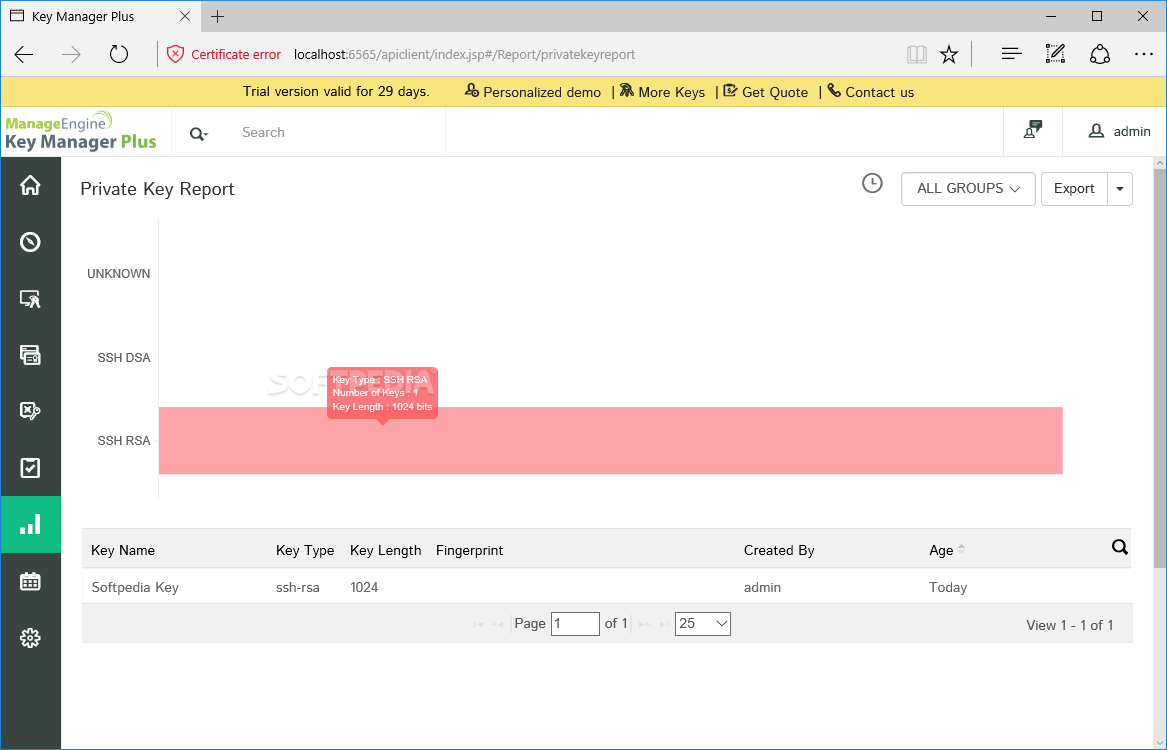Viewport: 1167px width, 750px height.
Task: Click the View 1 - 1 of 1 text
Action: click(x=1070, y=626)
